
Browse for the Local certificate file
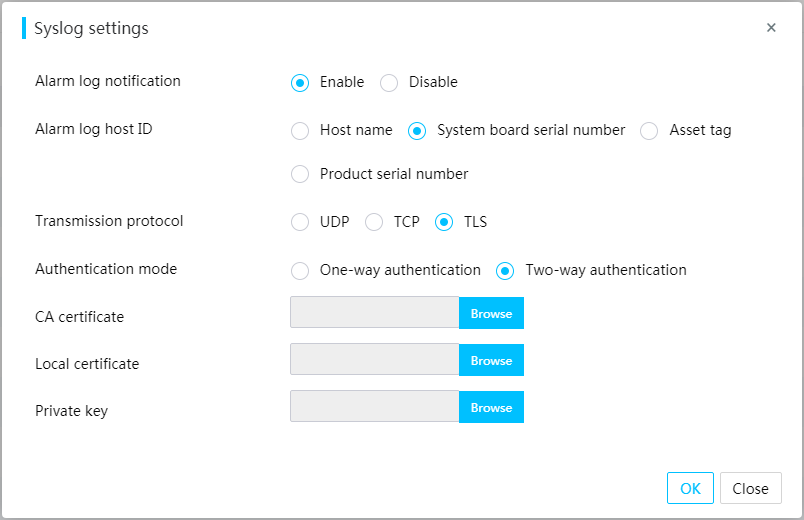click(491, 360)
